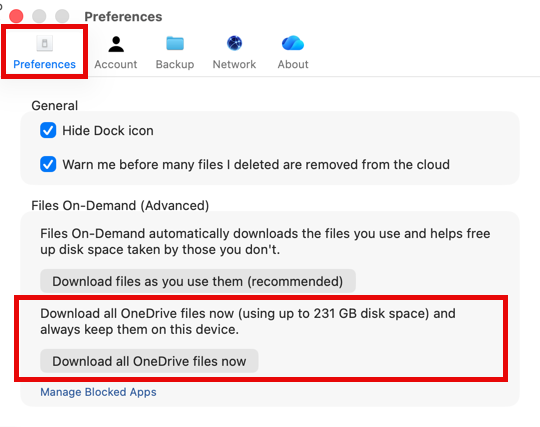Toggle Warn me before many files deleted
The height and width of the screenshot is (427, 540).
click(x=48, y=164)
